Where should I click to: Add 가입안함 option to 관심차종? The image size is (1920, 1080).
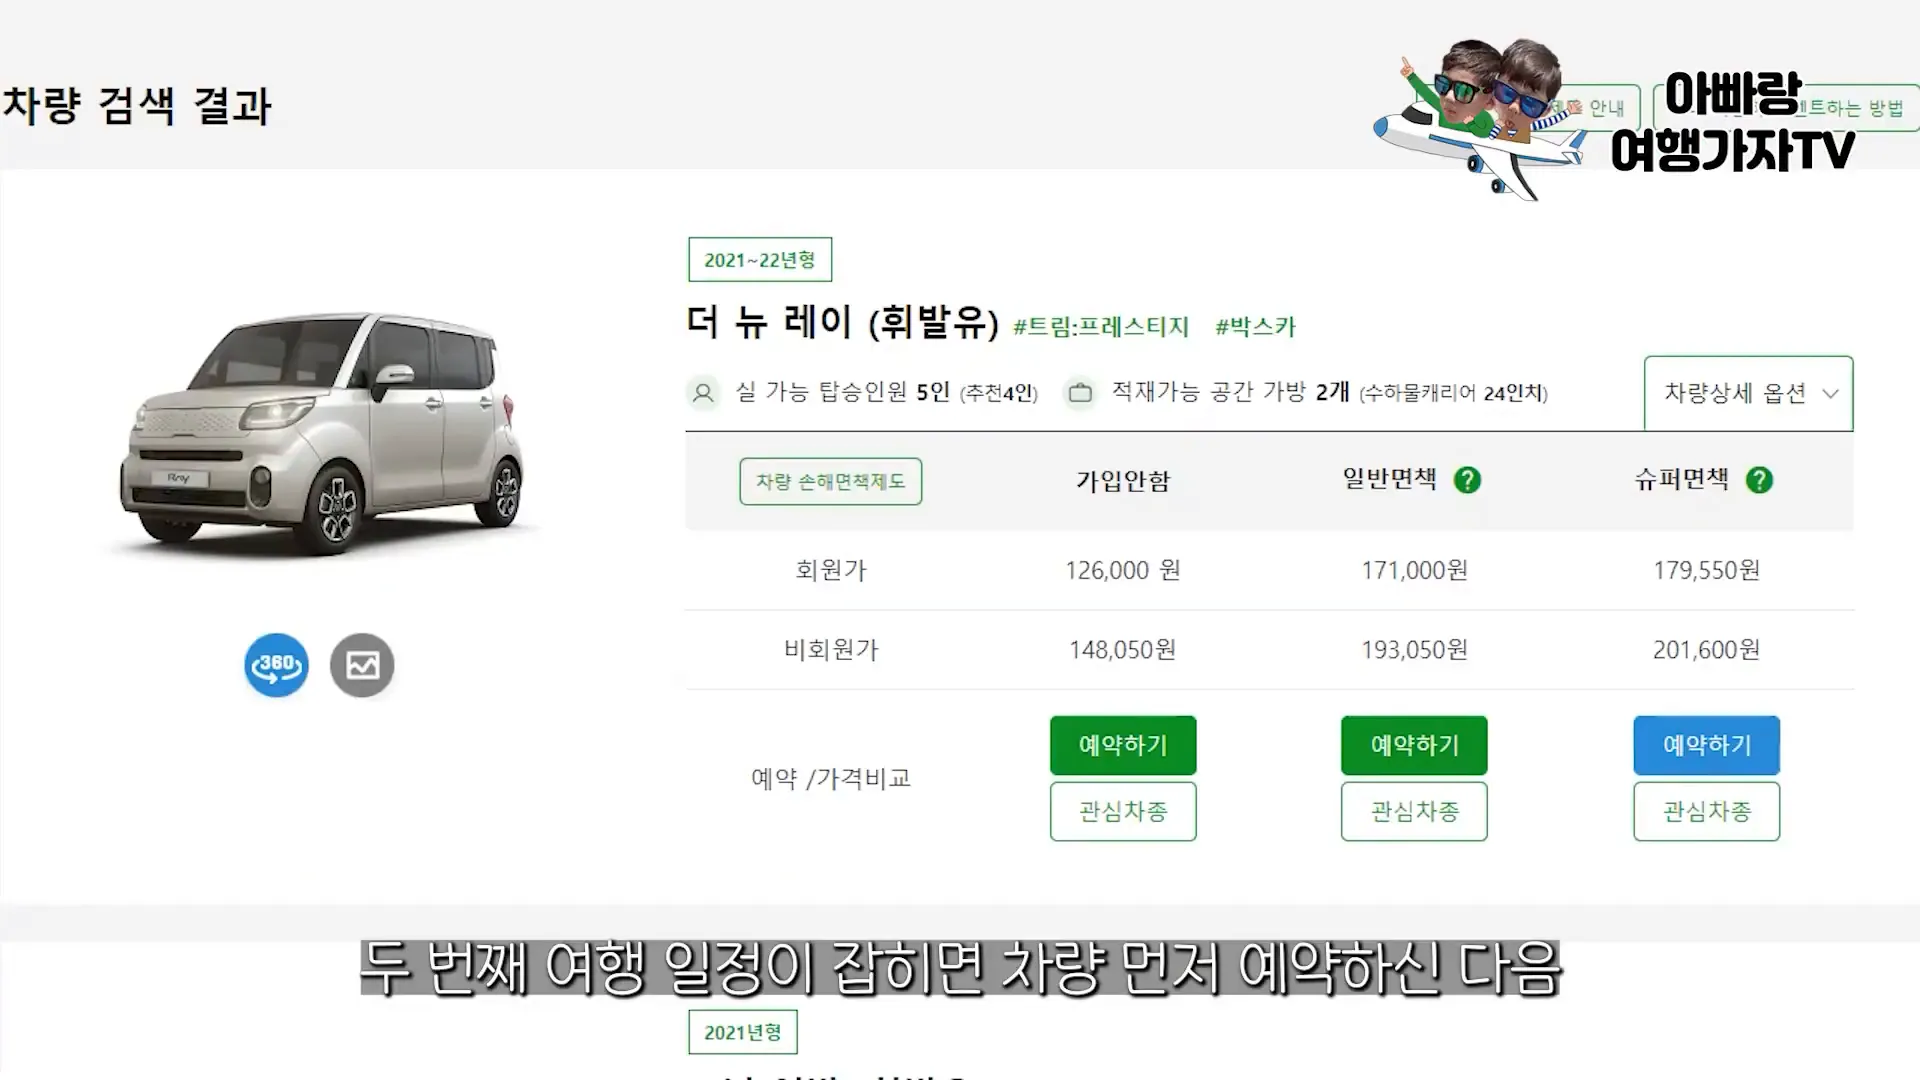click(1123, 811)
